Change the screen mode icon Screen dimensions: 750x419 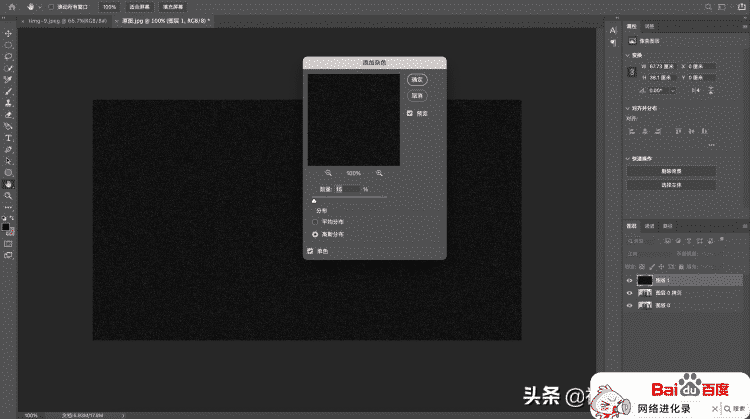click(x=8, y=255)
